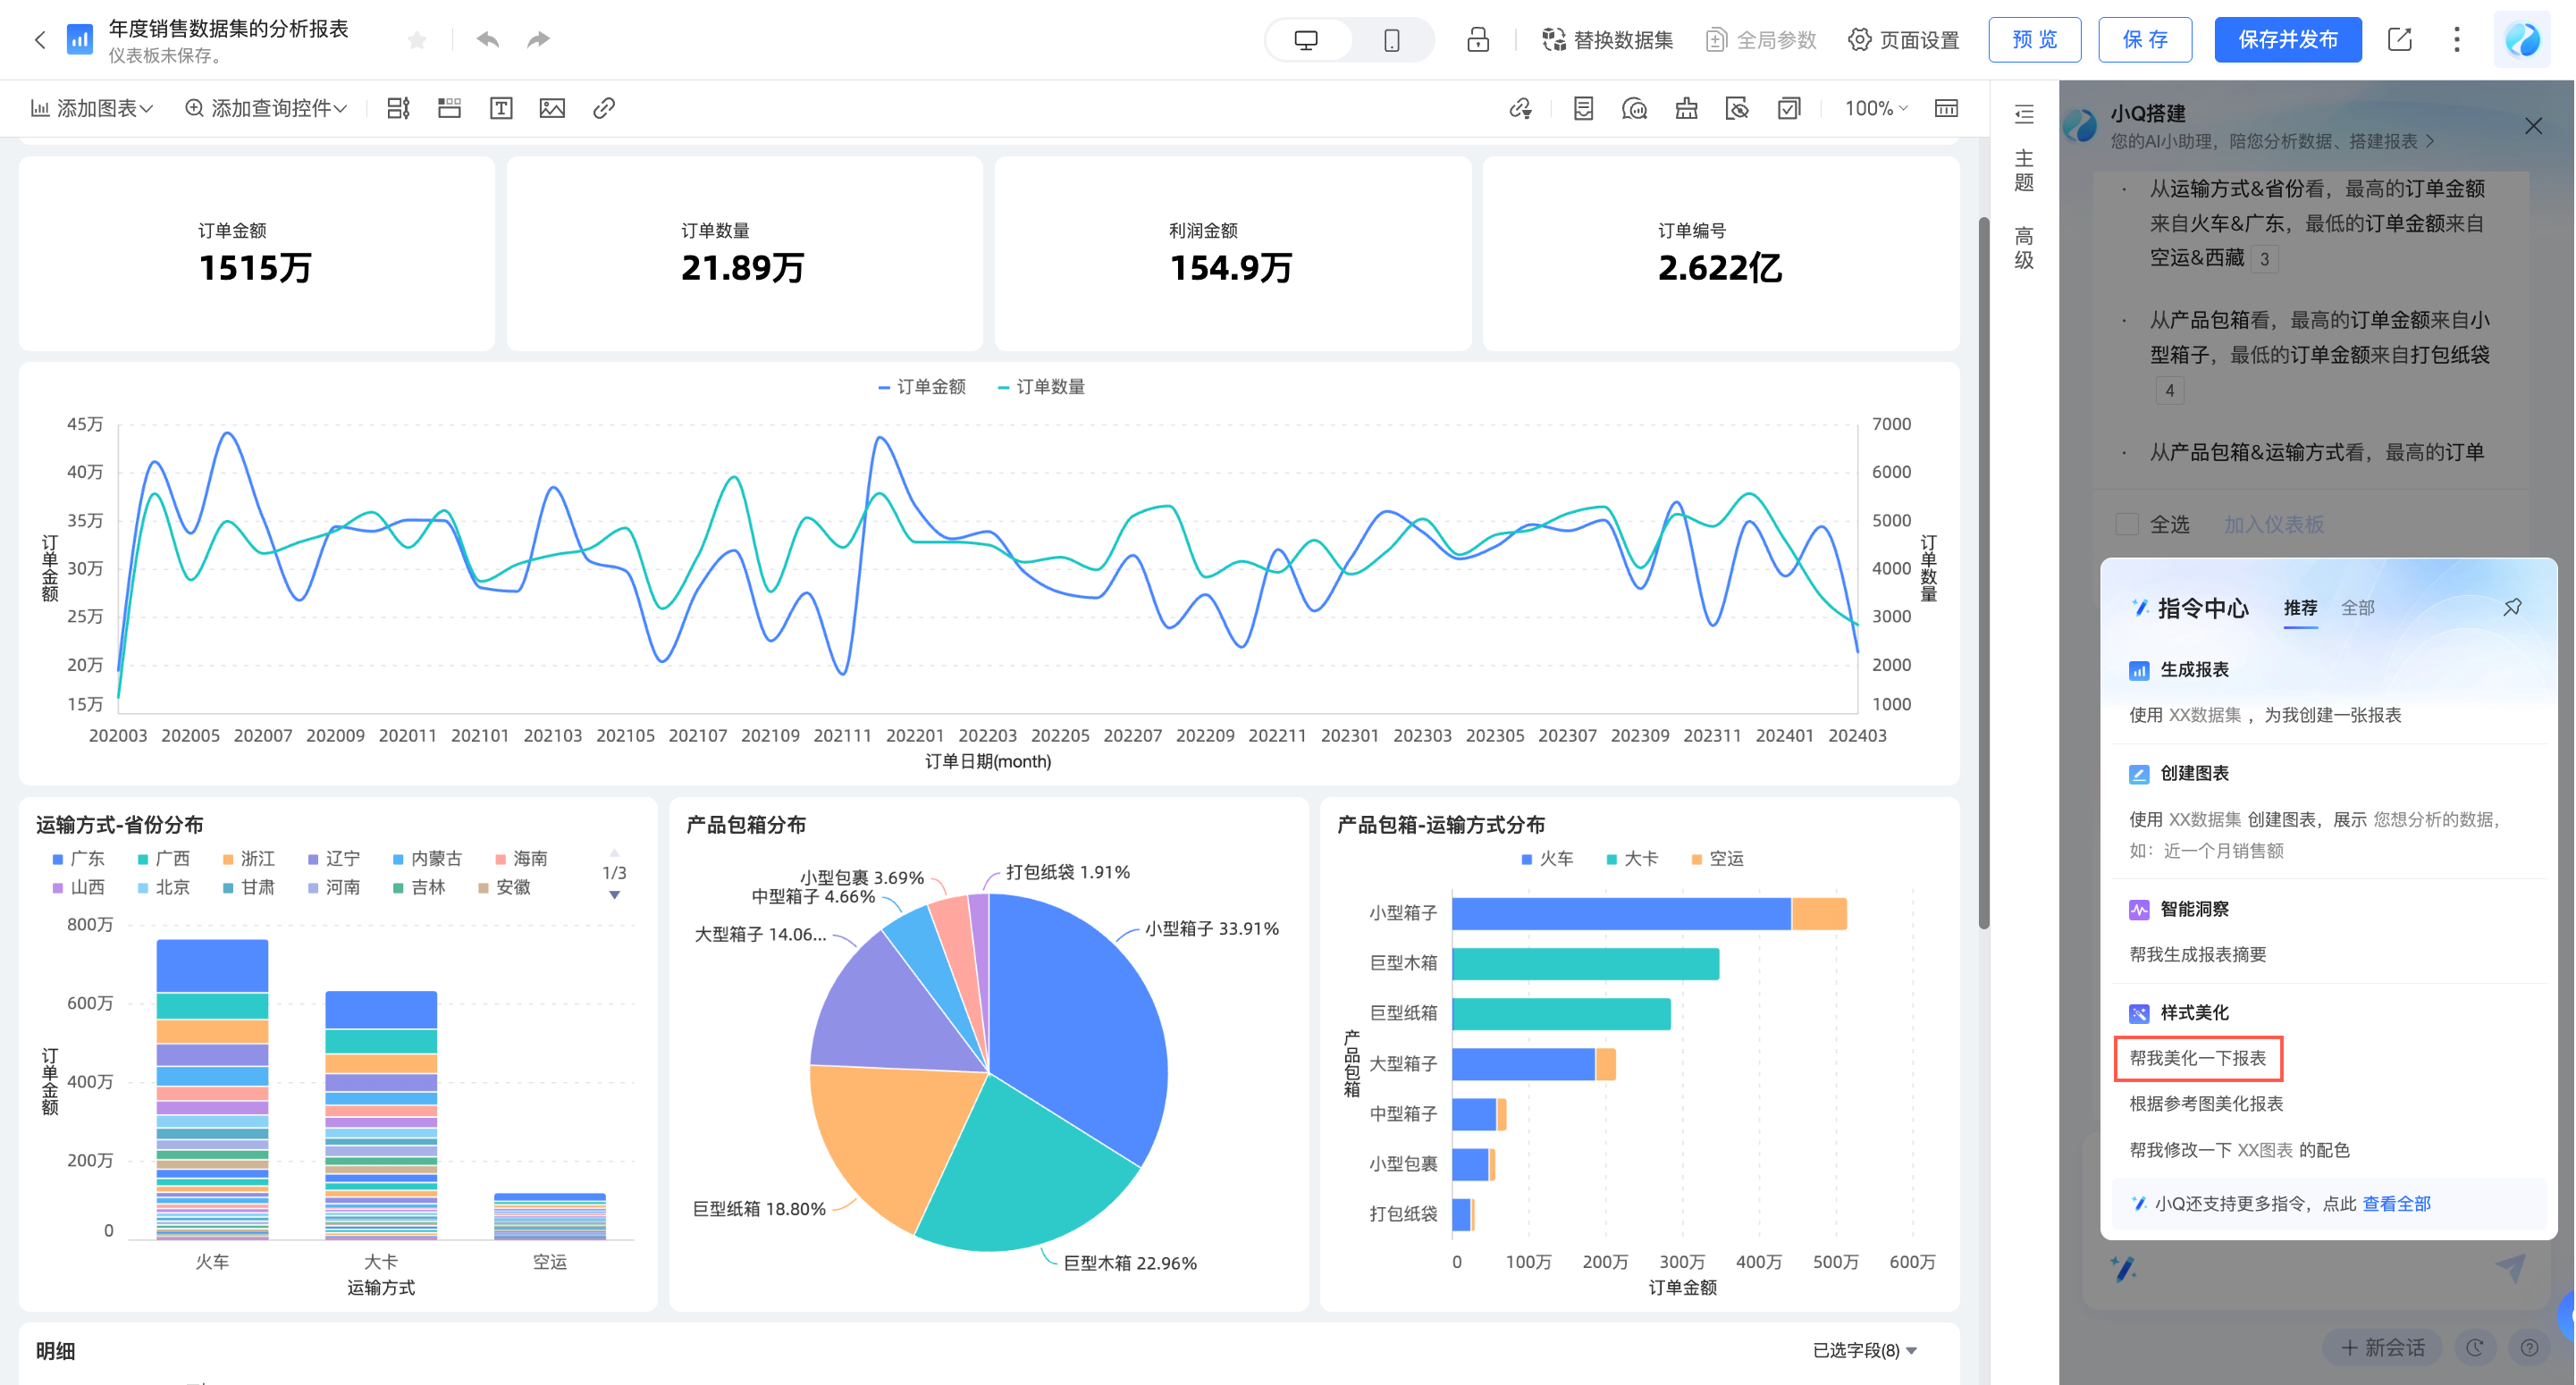The width and height of the screenshot is (2576, 1385).
Task: Click the favorite star icon
Action: coord(418,40)
